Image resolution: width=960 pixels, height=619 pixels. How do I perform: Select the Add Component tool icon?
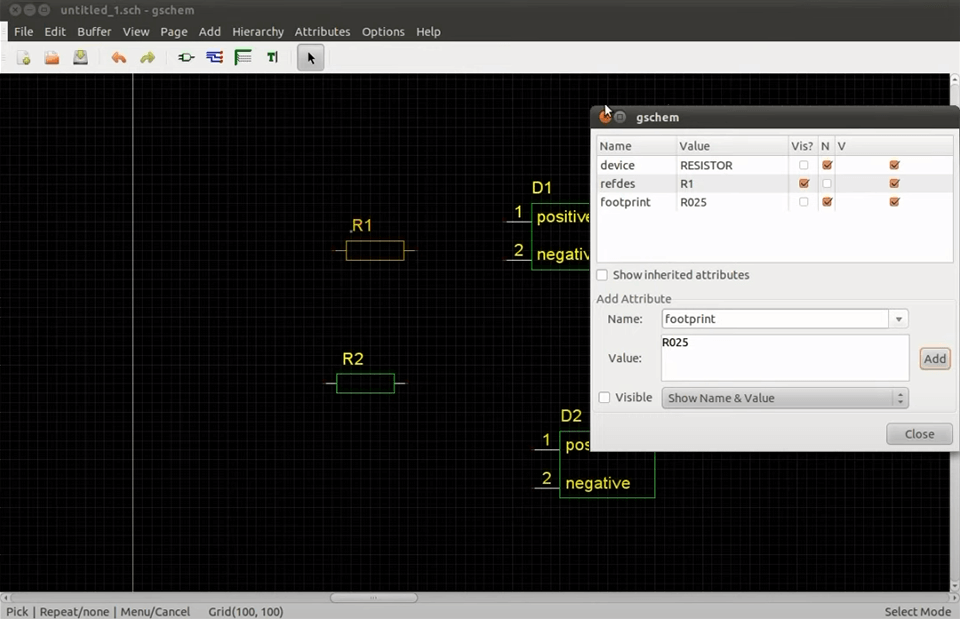186,58
